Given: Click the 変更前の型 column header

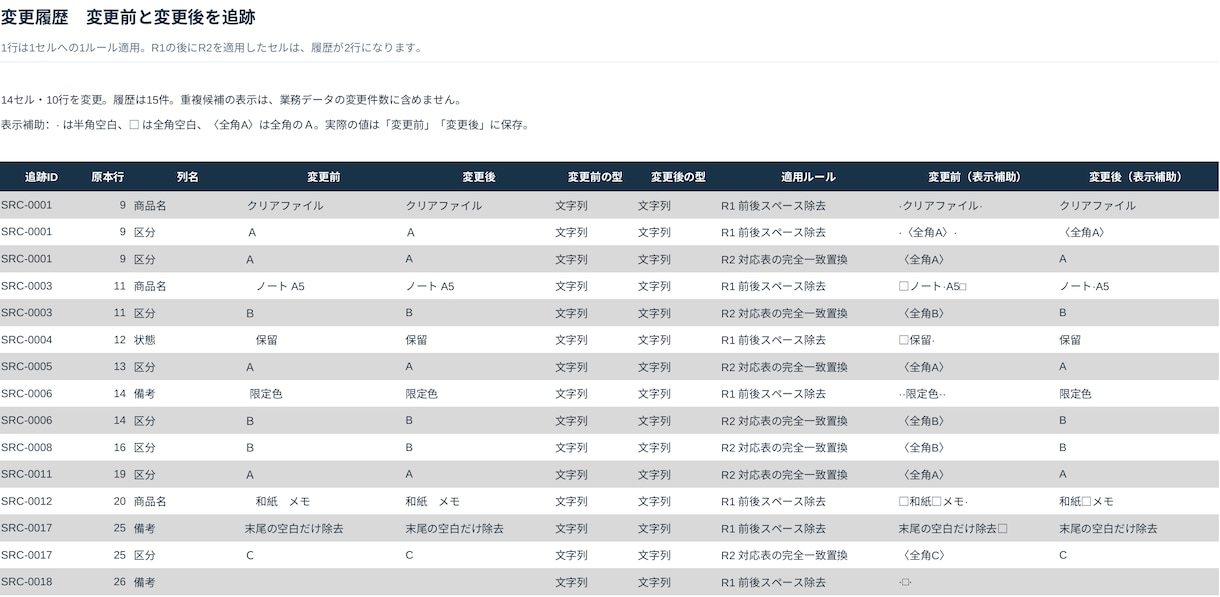Looking at the screenshot, I should pos(595,177).
